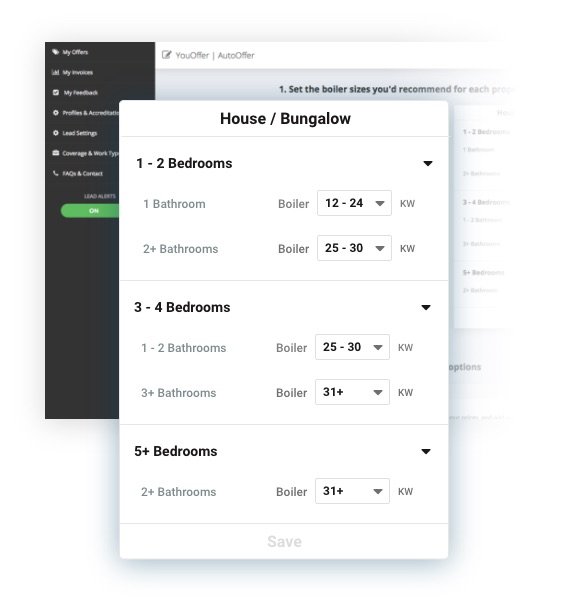Click the 3+ Bathrooms label
The image size is (569, 608).
[178, 393]
